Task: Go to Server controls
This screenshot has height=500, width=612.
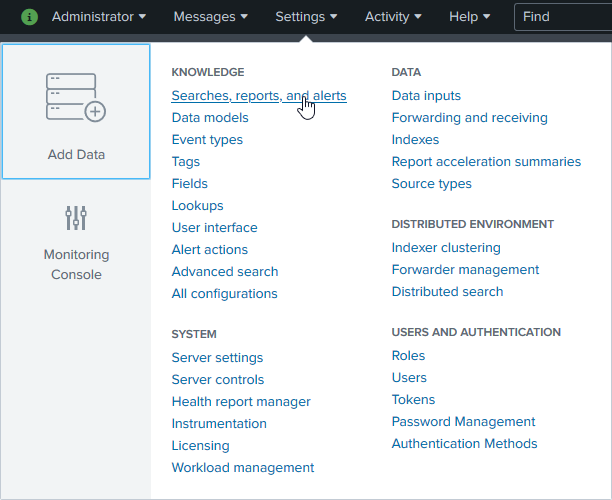Action: coord(218,379)
